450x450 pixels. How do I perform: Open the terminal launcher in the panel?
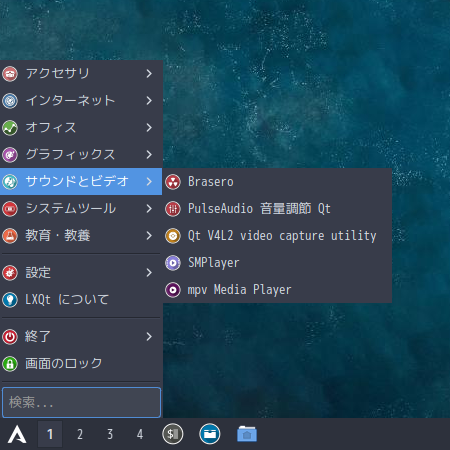click(173, 434)
